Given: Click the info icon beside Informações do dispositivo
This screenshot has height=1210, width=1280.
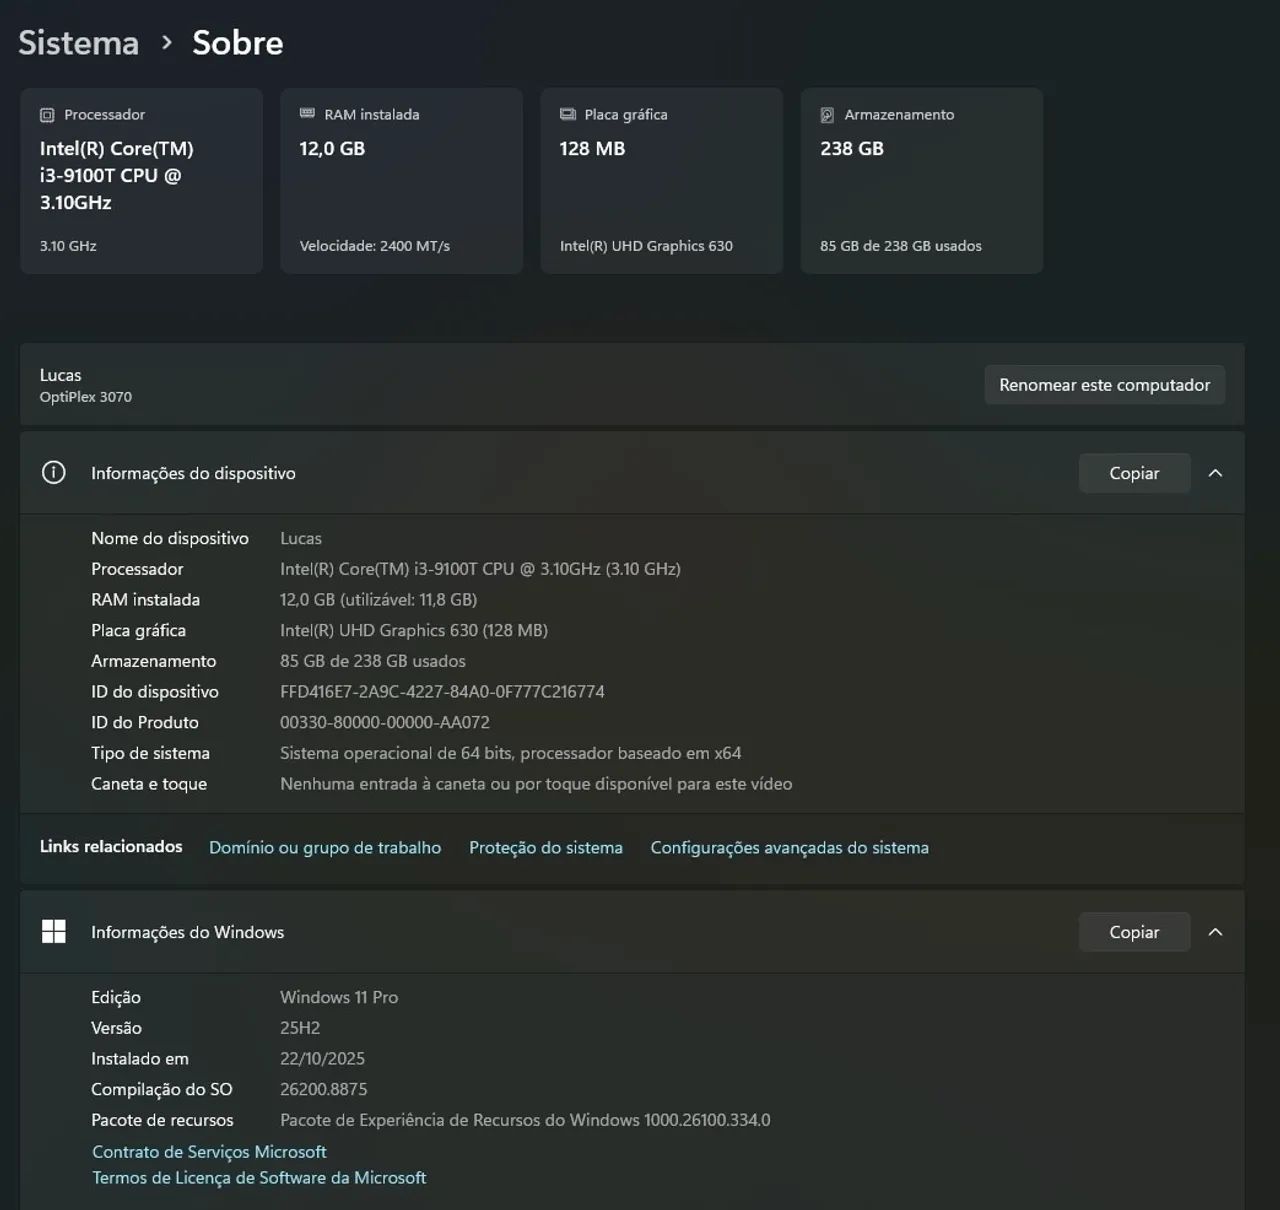Looking at the screenshot, I should pyautogui.click(x=54, y=473).
